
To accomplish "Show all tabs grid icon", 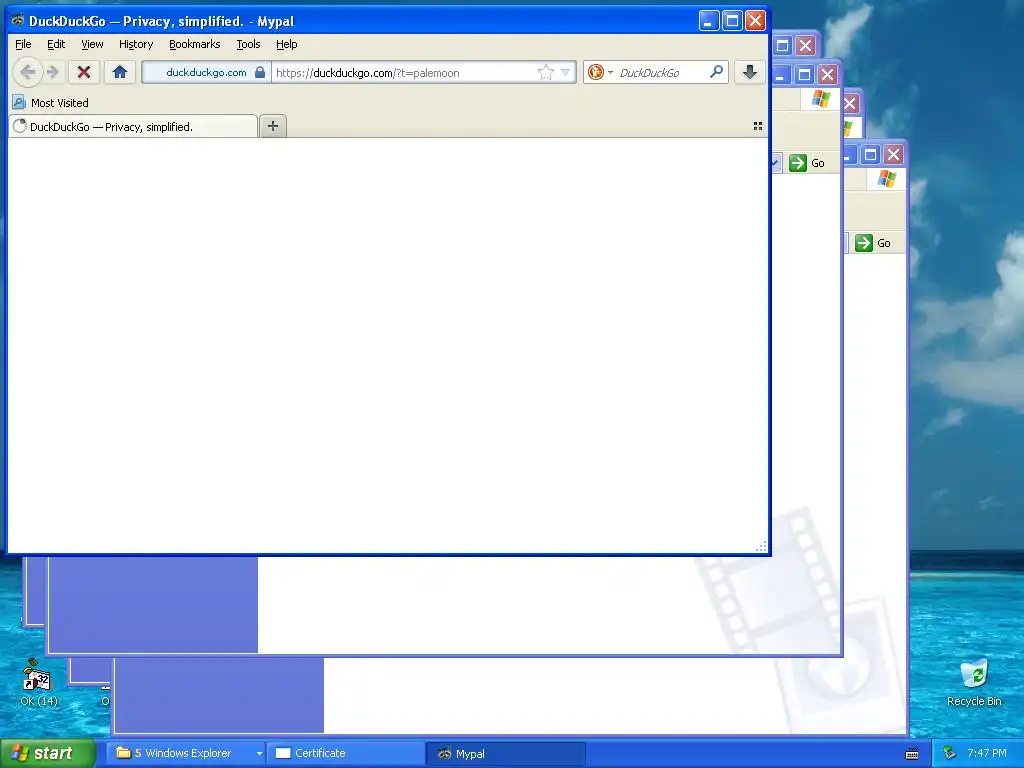I will (x=758, y=126).
